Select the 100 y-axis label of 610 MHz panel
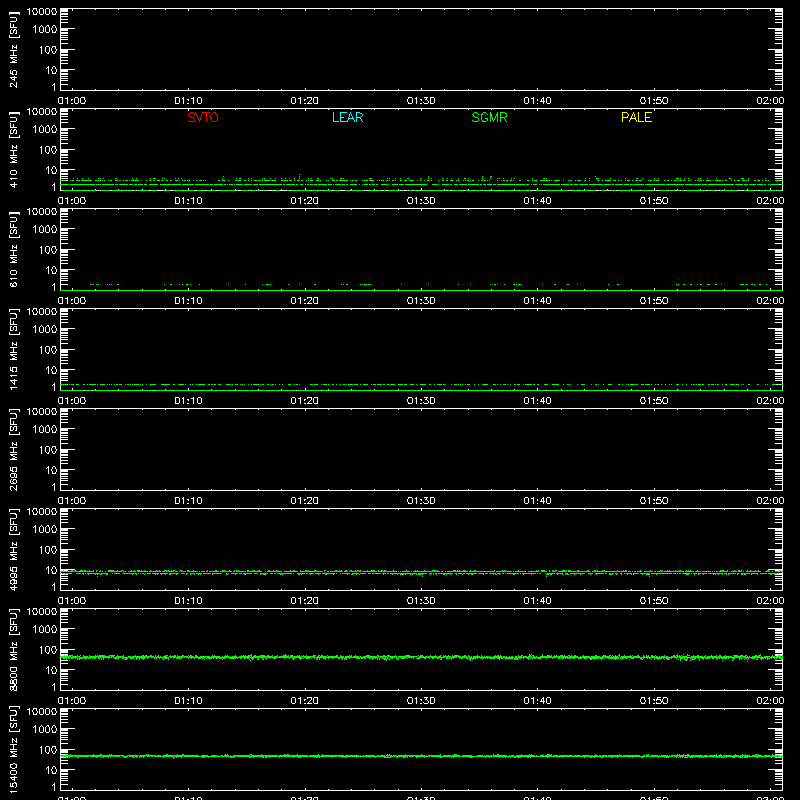 pyautogui.click(x=48, y=250)
